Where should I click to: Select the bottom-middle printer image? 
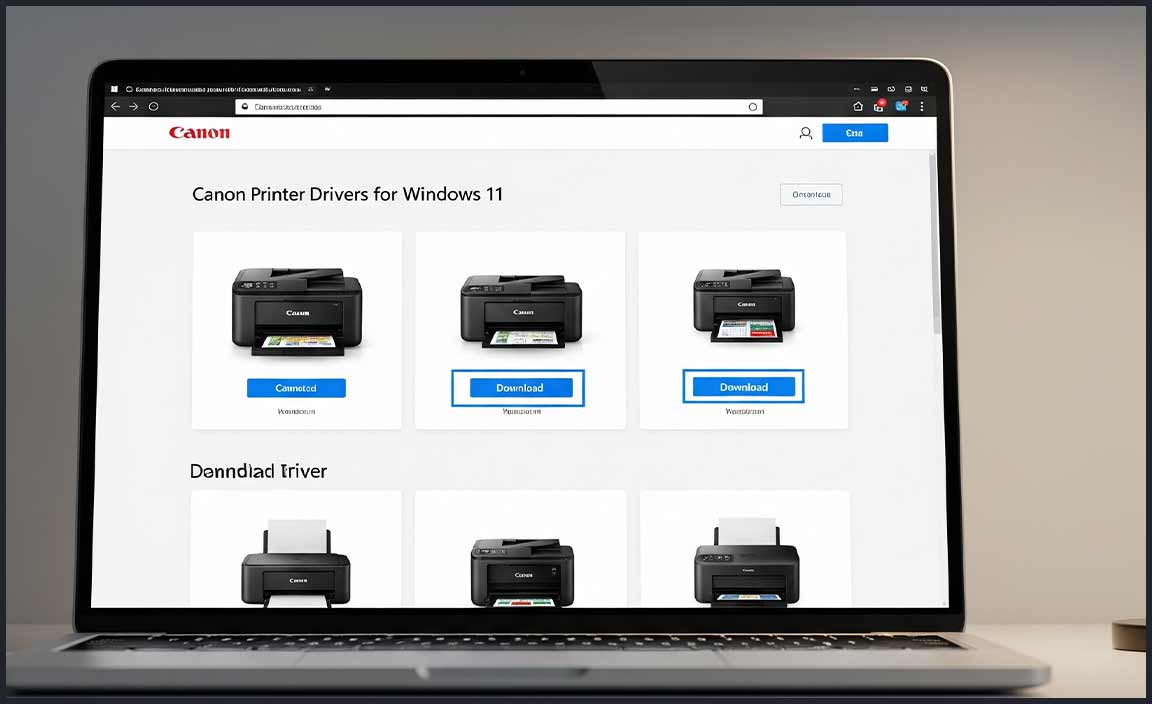(x=522, y=572)
